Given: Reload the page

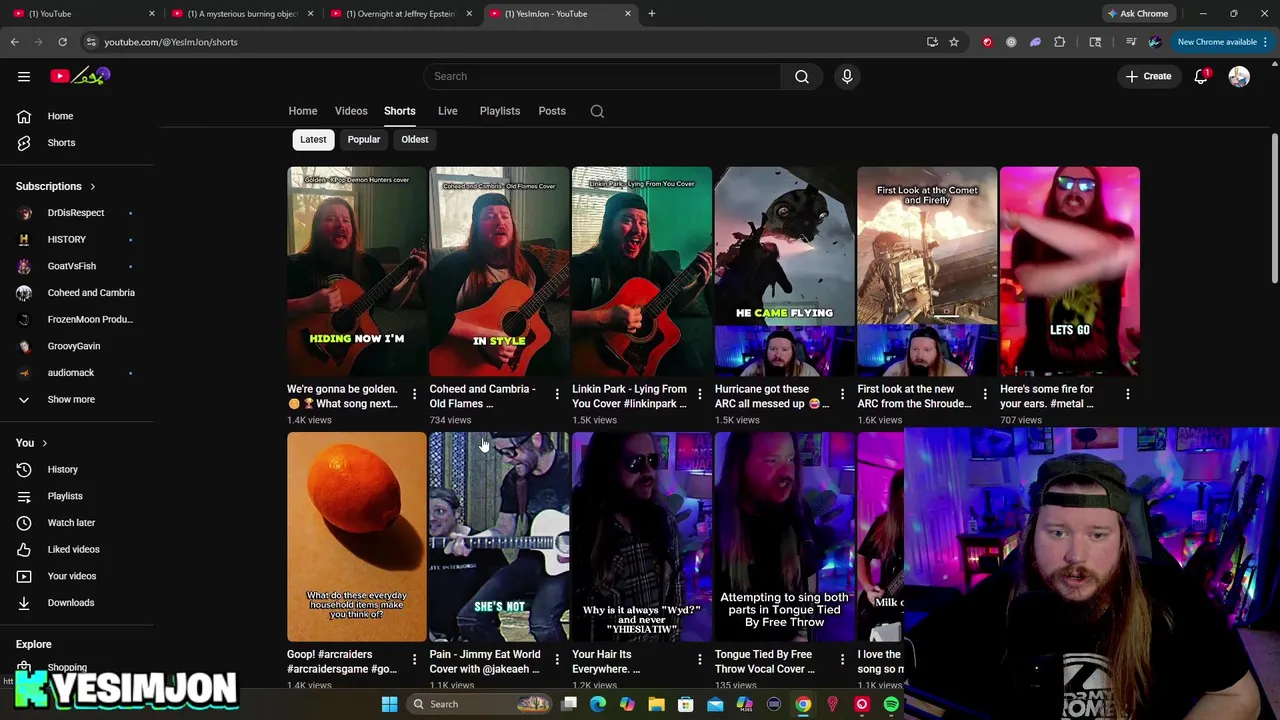Looking at the screenshot, I should coord(62,42).
